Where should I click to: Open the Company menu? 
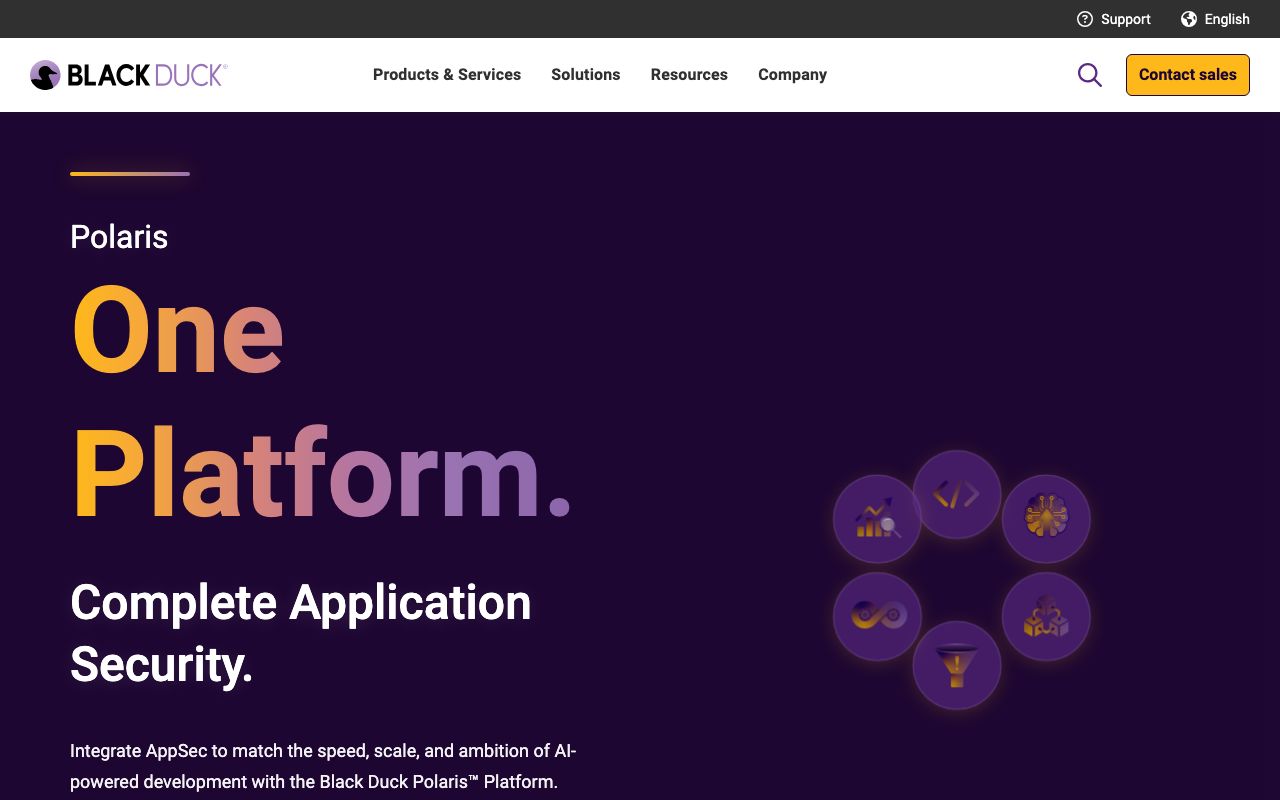pyautogui.click(x=792, y=75)
